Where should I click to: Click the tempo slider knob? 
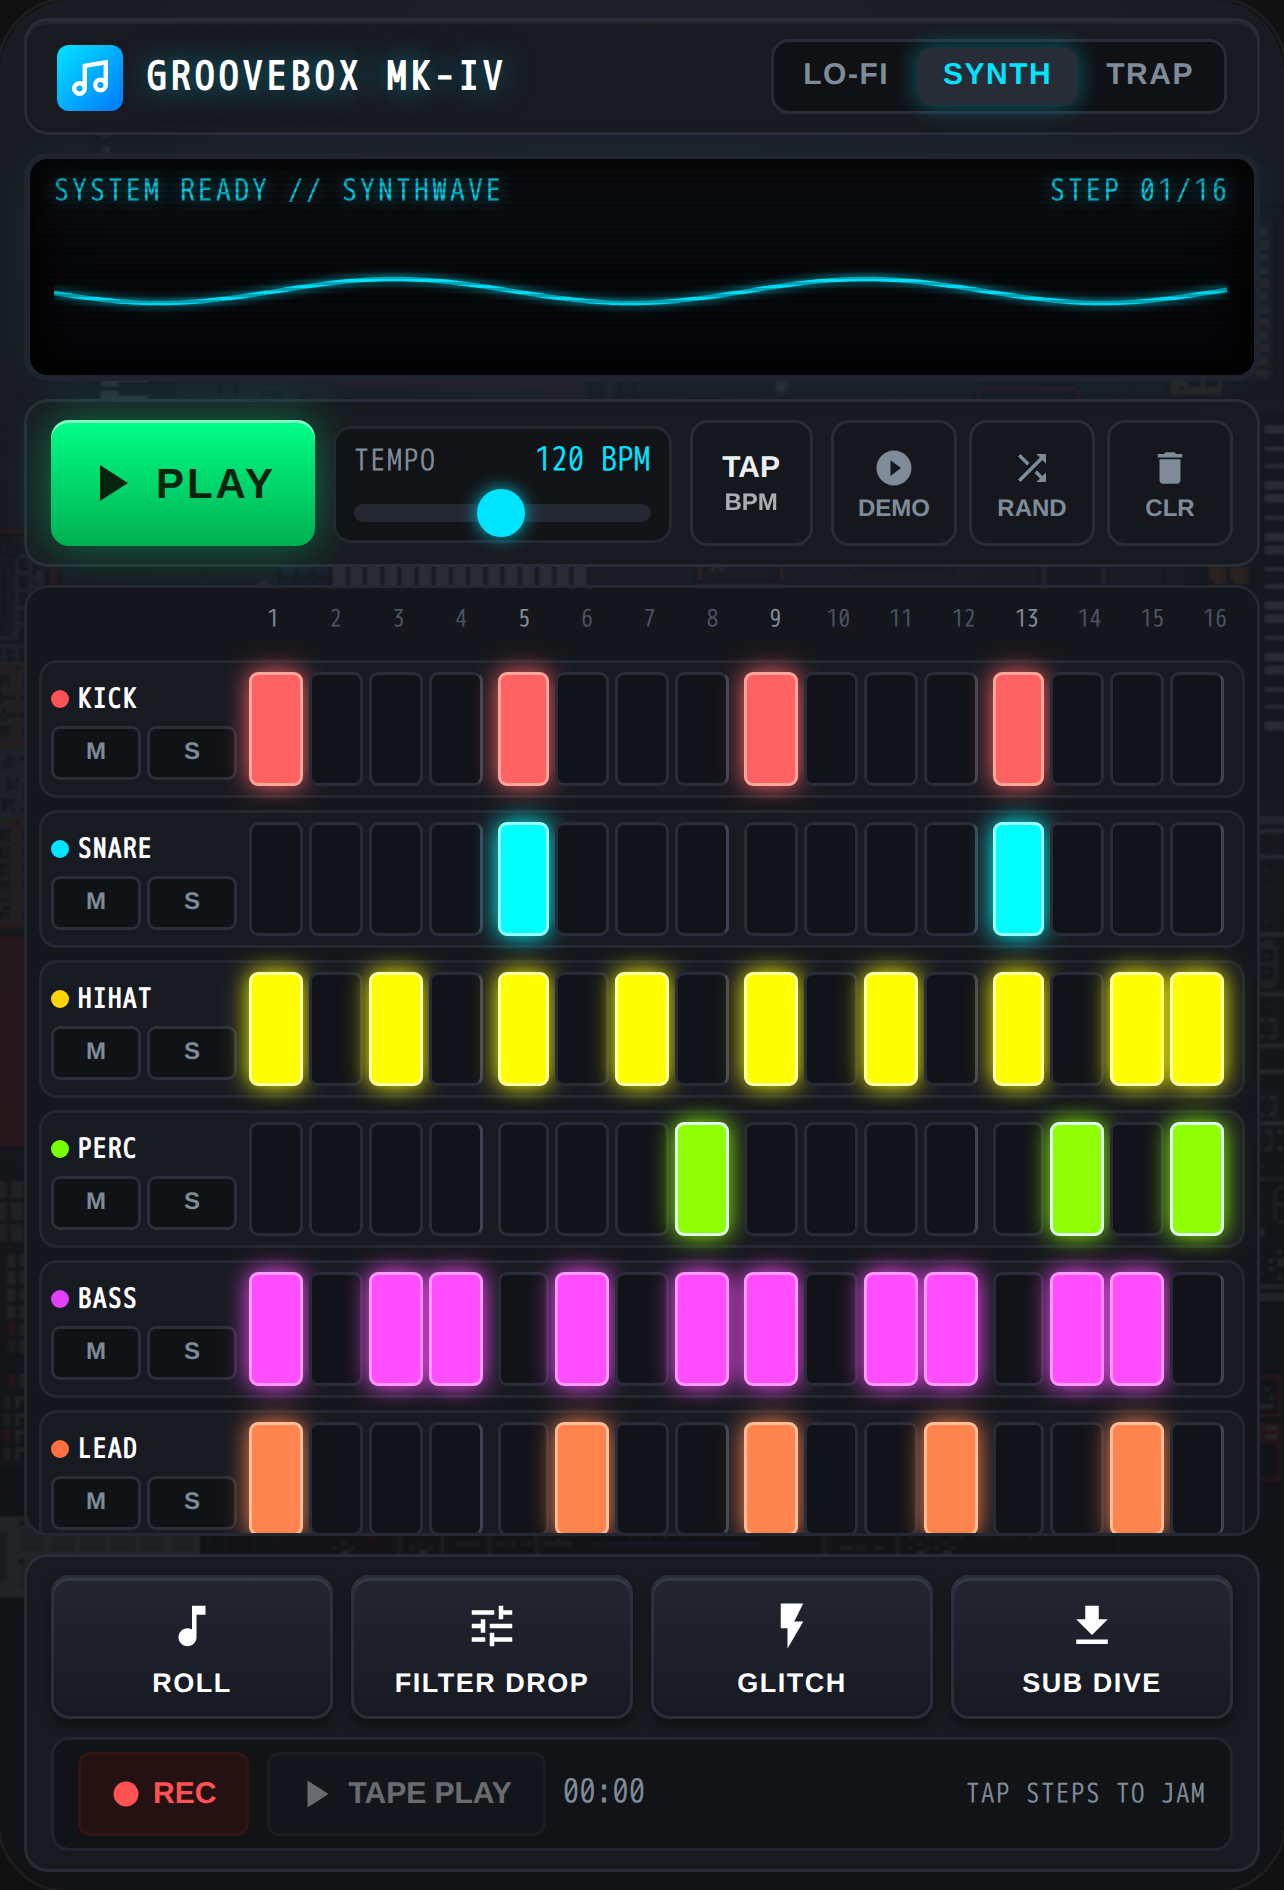click(501, 513)
